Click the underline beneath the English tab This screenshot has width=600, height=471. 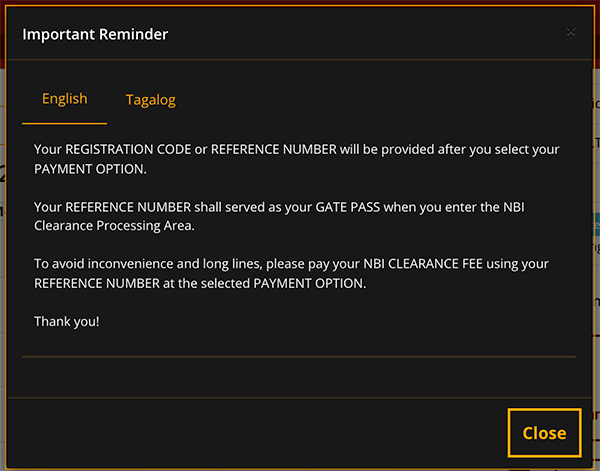[65, 123]
